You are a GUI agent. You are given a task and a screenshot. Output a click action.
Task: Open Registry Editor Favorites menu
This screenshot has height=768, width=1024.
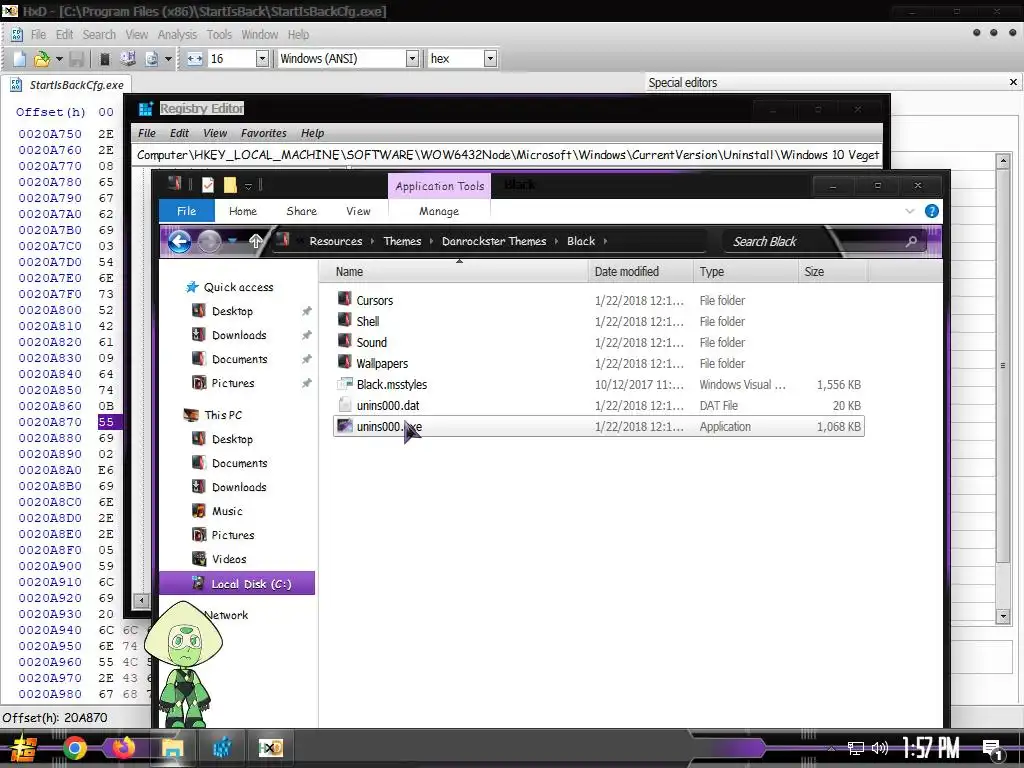tap(264, 133)
